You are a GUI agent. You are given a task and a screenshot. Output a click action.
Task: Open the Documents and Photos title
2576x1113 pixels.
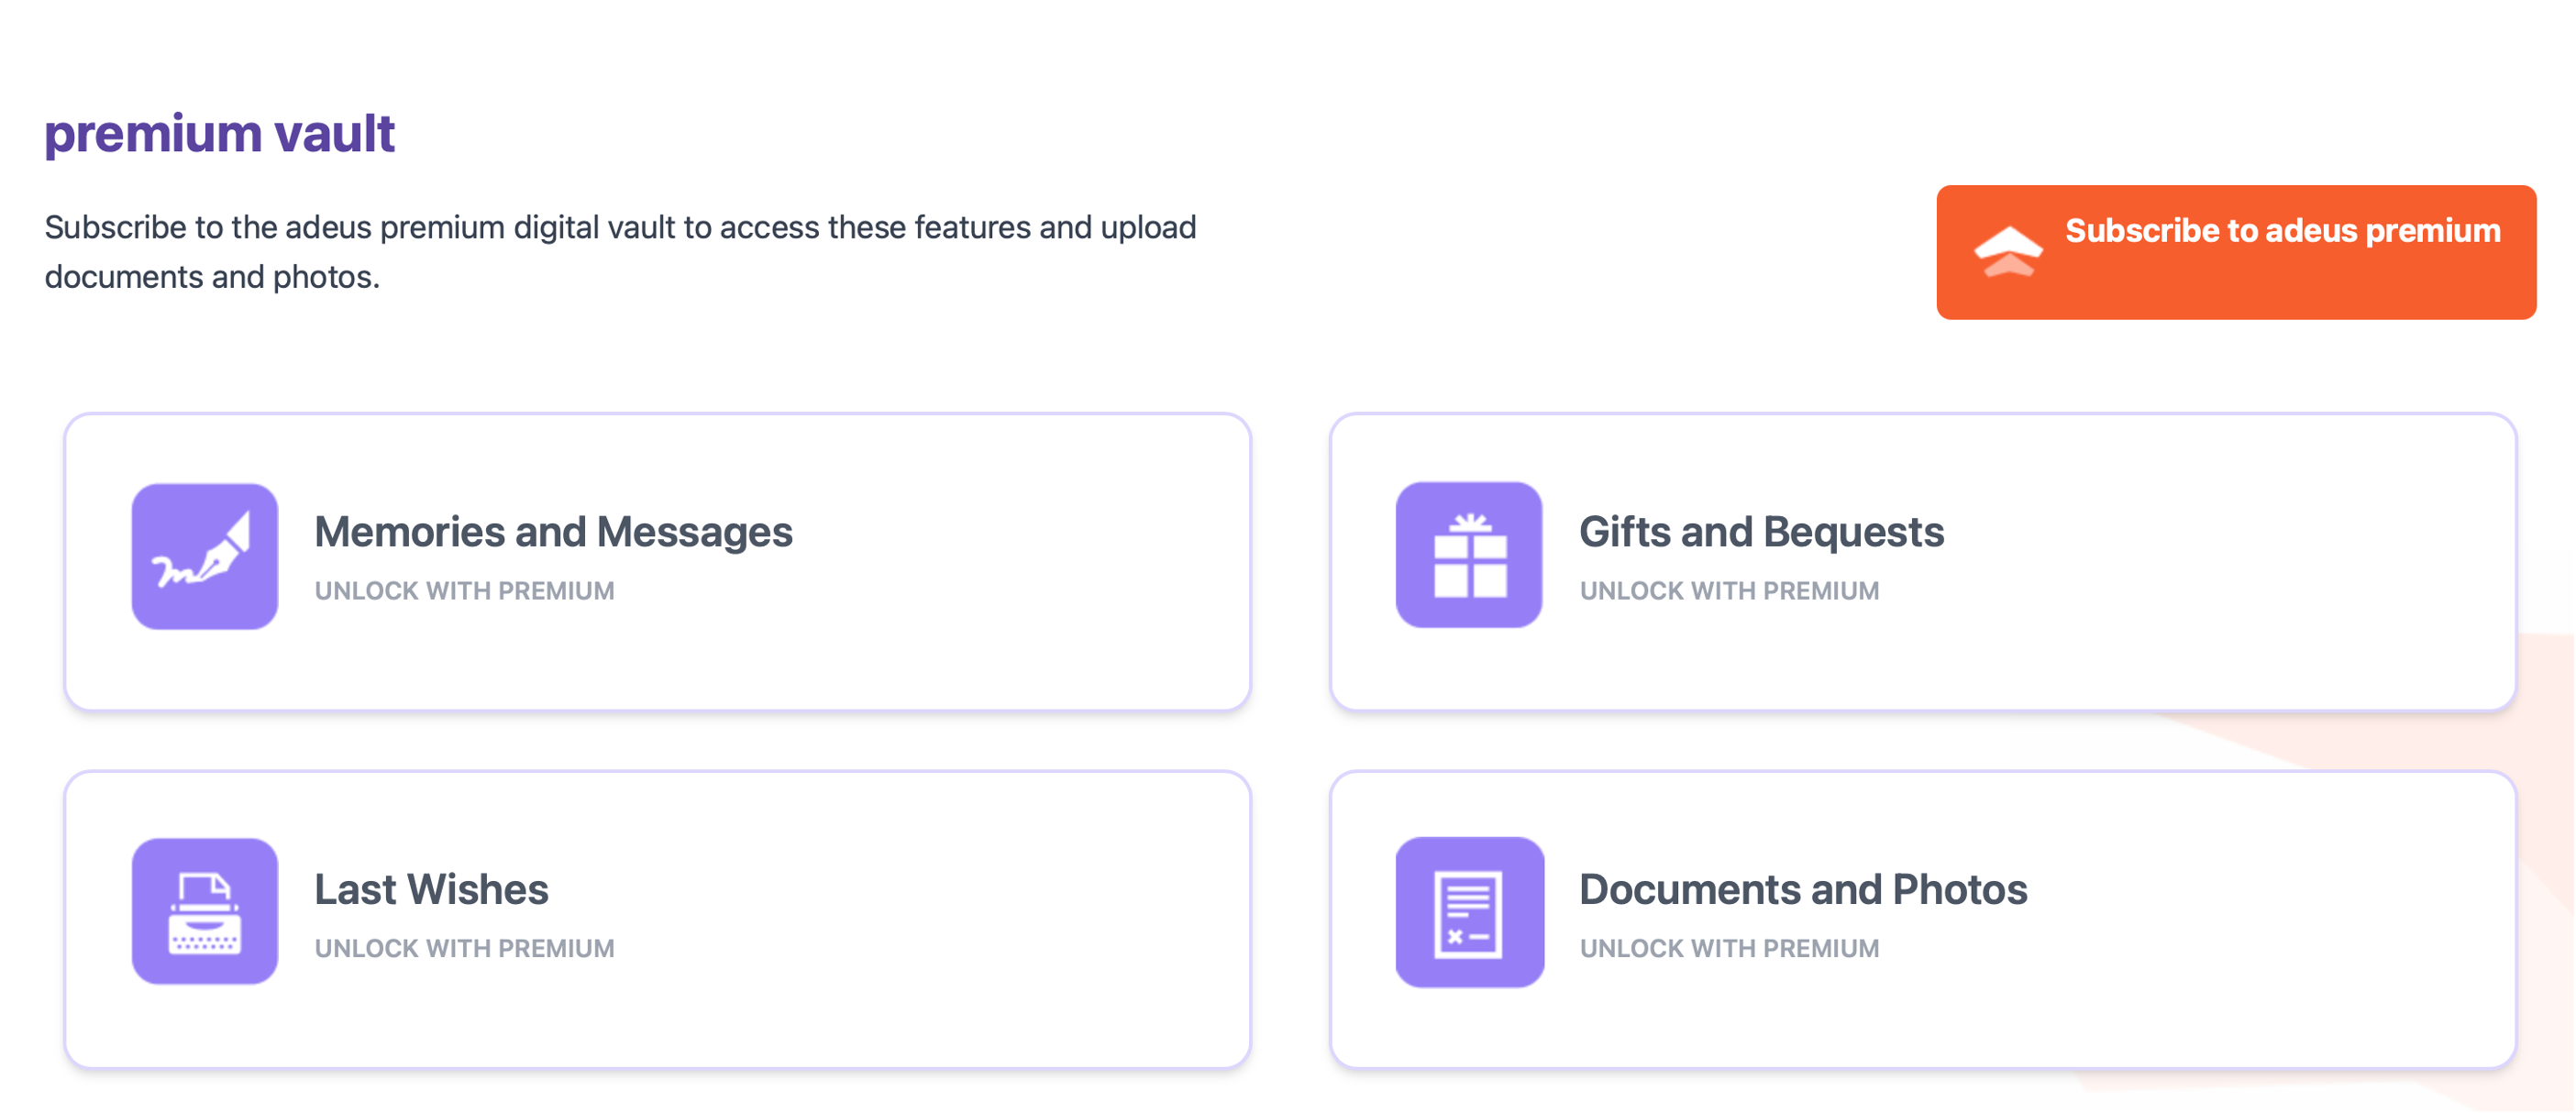pos(1803,889)
